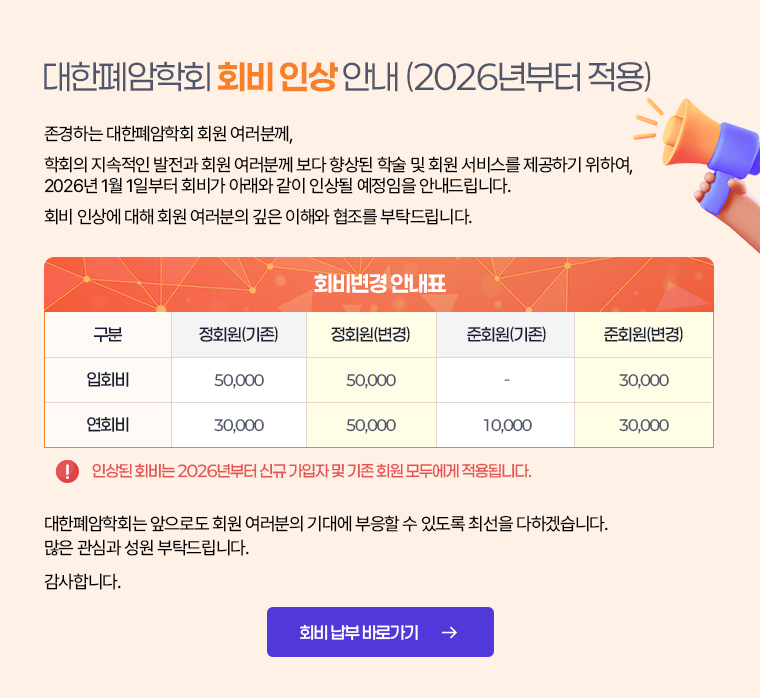Click the dash cell for 준회원(기존) 입회비
The image size is (760, 698).
pyautogui.click(x=506, y=380)
